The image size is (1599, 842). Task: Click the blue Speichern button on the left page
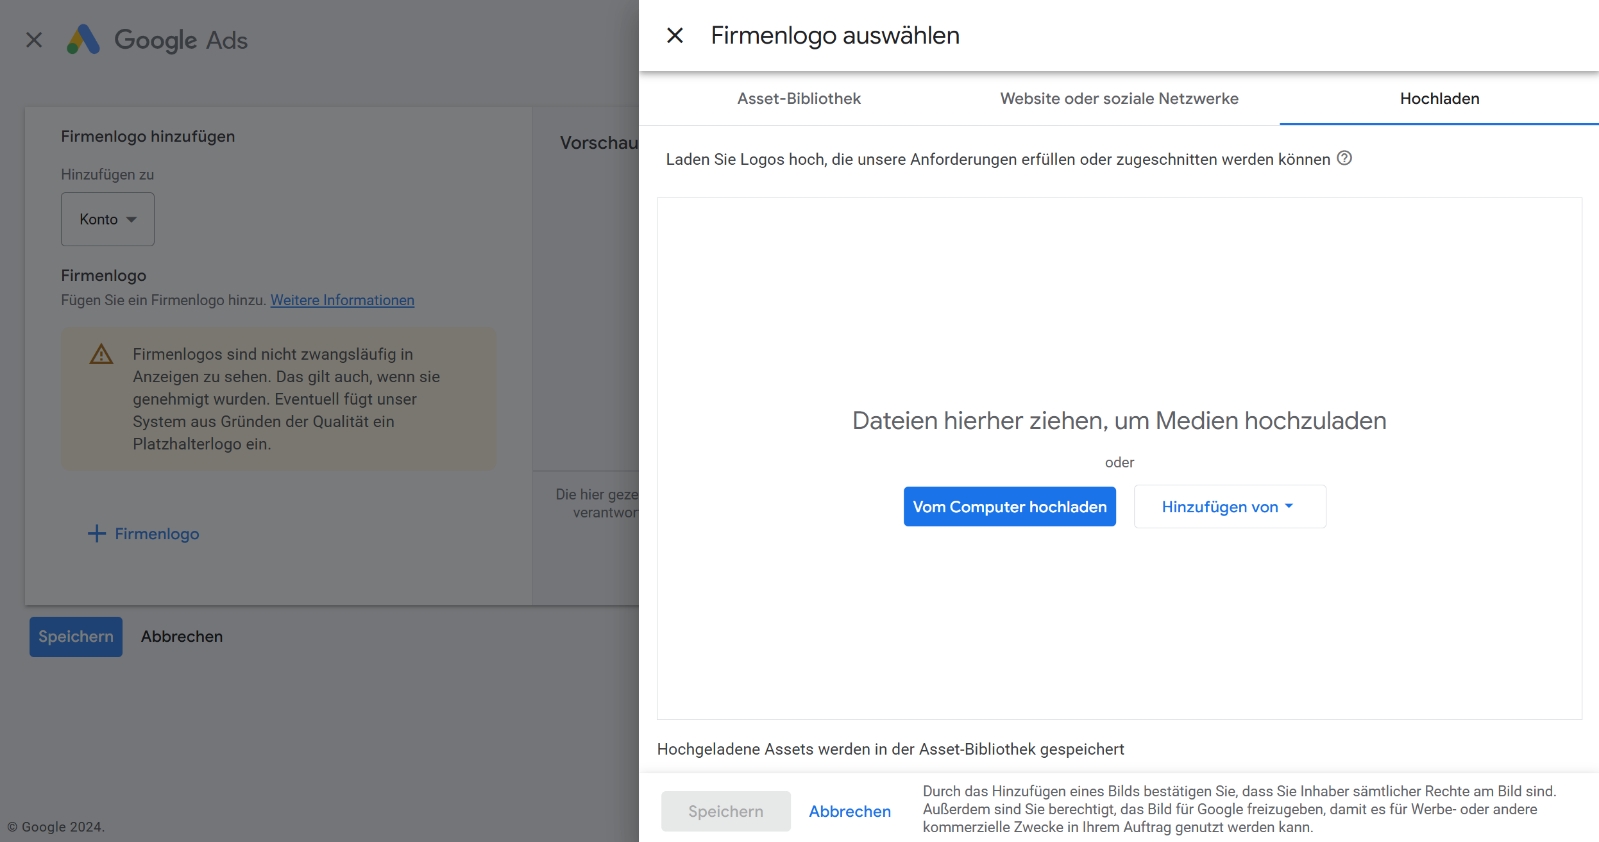tap(76, 637)
